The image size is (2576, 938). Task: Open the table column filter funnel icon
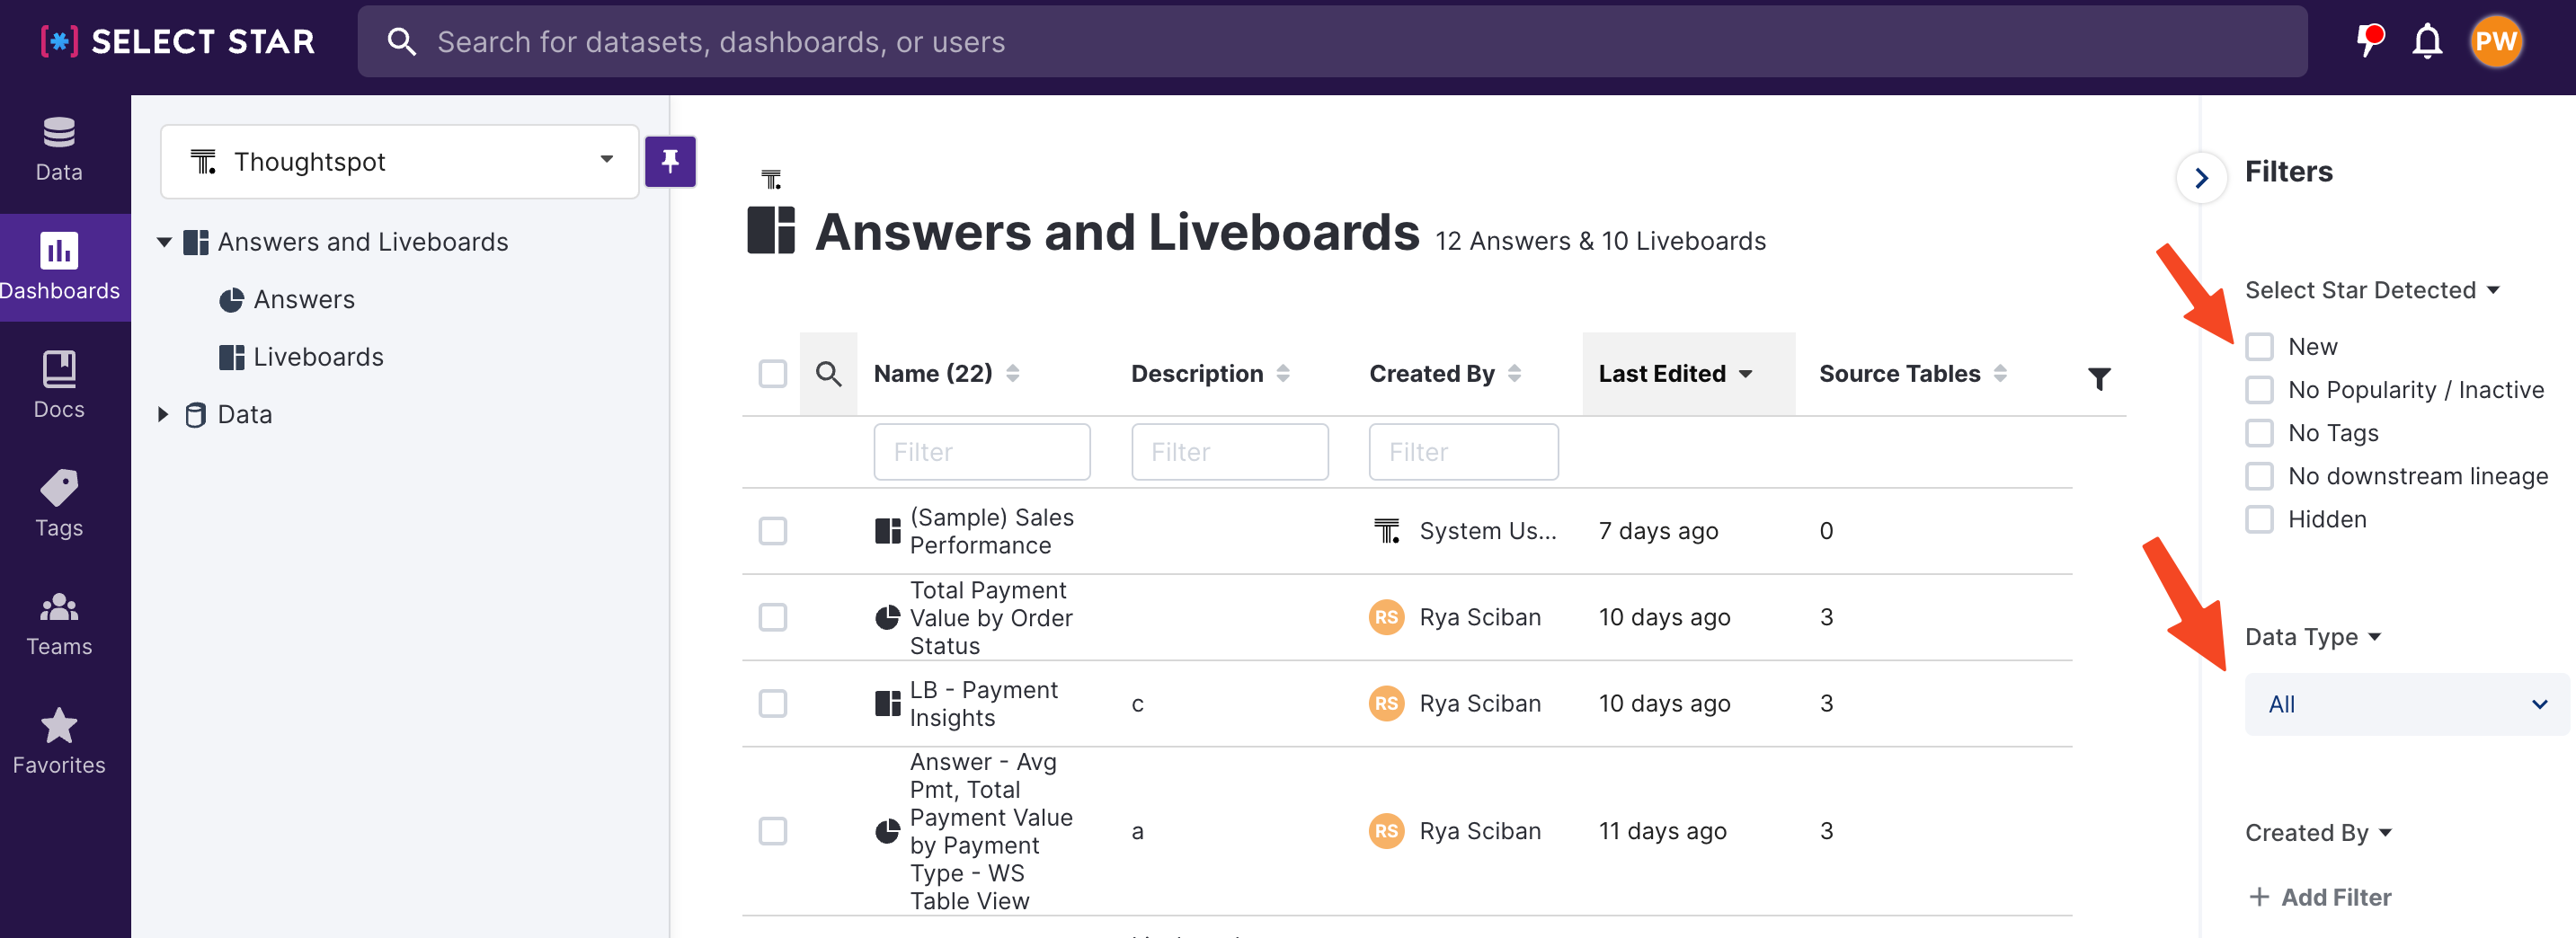pos(2099,378)
